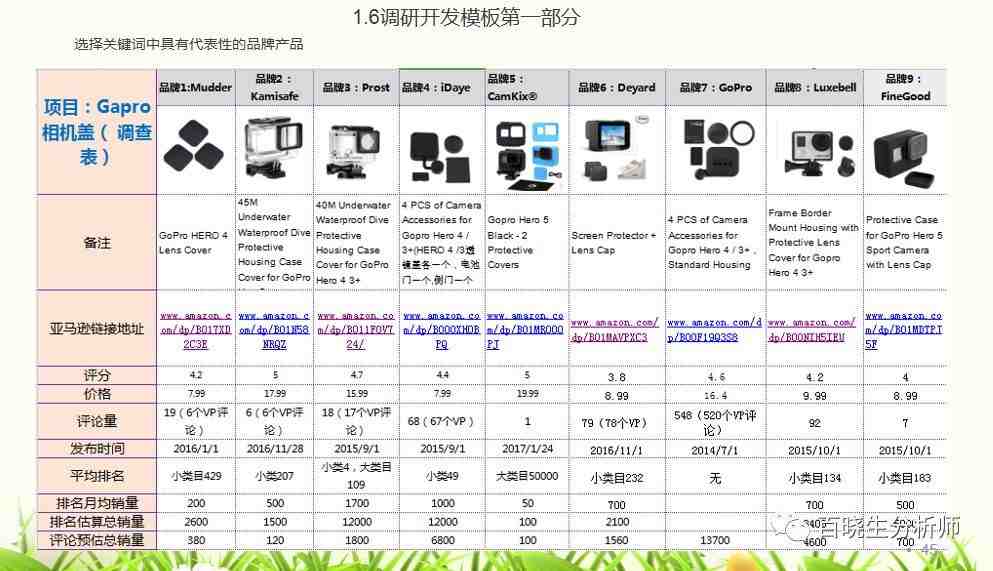
Task: Click the rating cell '4.7'
Action: tap(357, 375)
